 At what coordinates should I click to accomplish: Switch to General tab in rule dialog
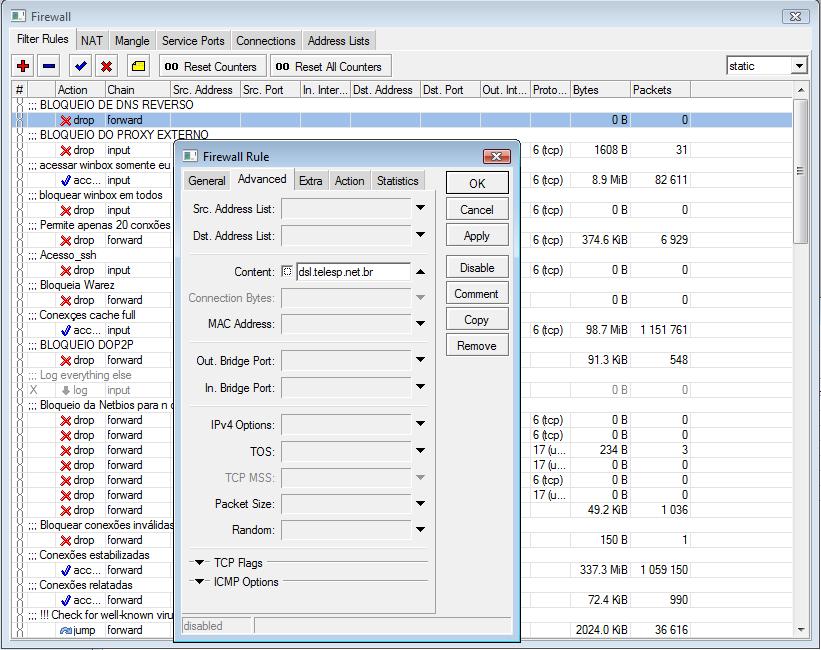click(207, 181)
